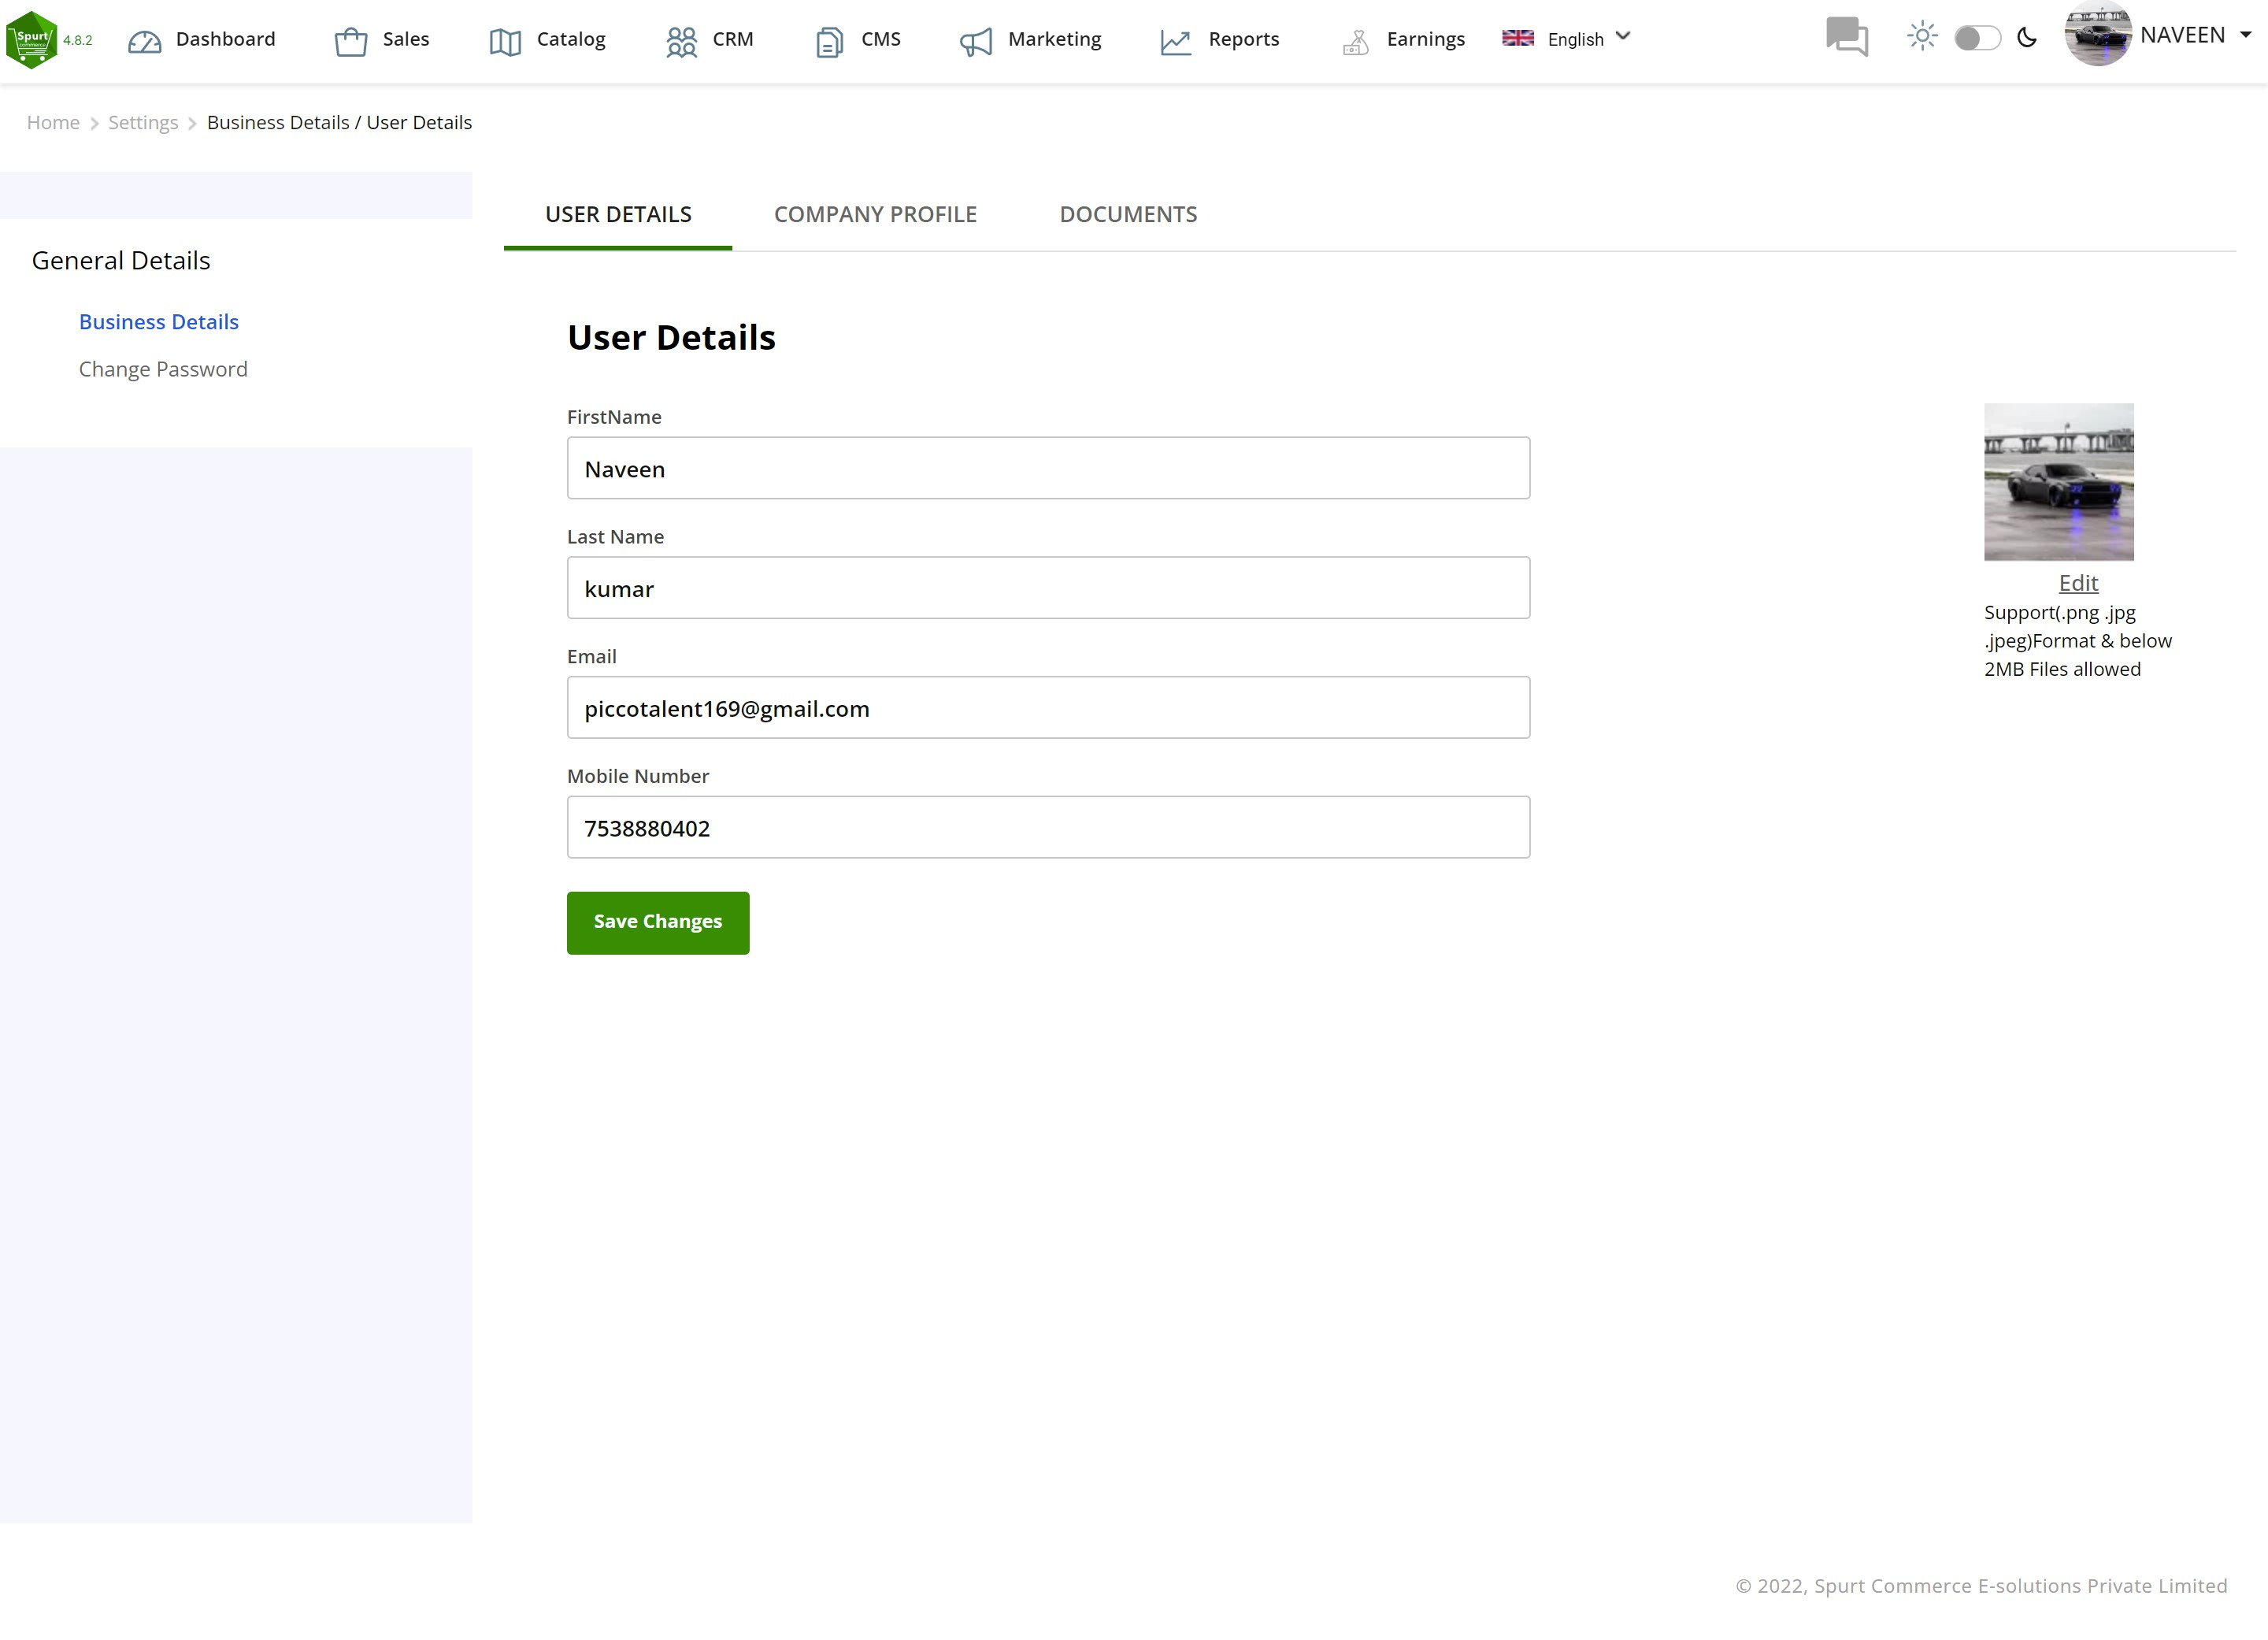Go to Settings breadcrumb
2268x1640 pixels.
[x=143, y=122]
